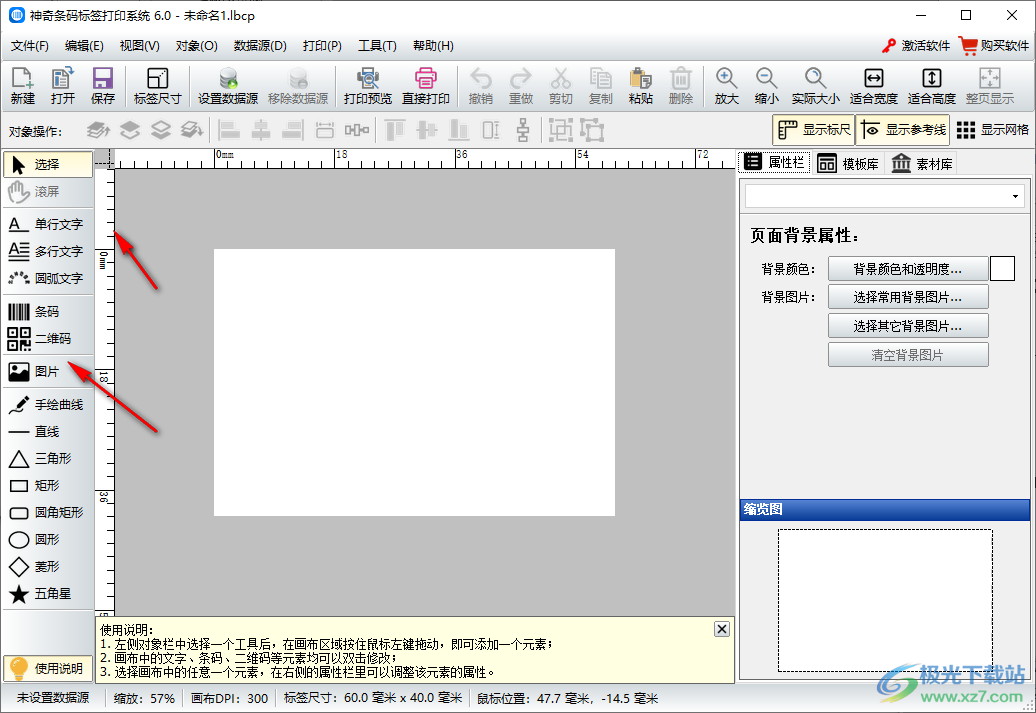This screenshot has width=1036, height=713.
Task: Toggle 显示标尺 ruler display
Action: pos(813,130)
